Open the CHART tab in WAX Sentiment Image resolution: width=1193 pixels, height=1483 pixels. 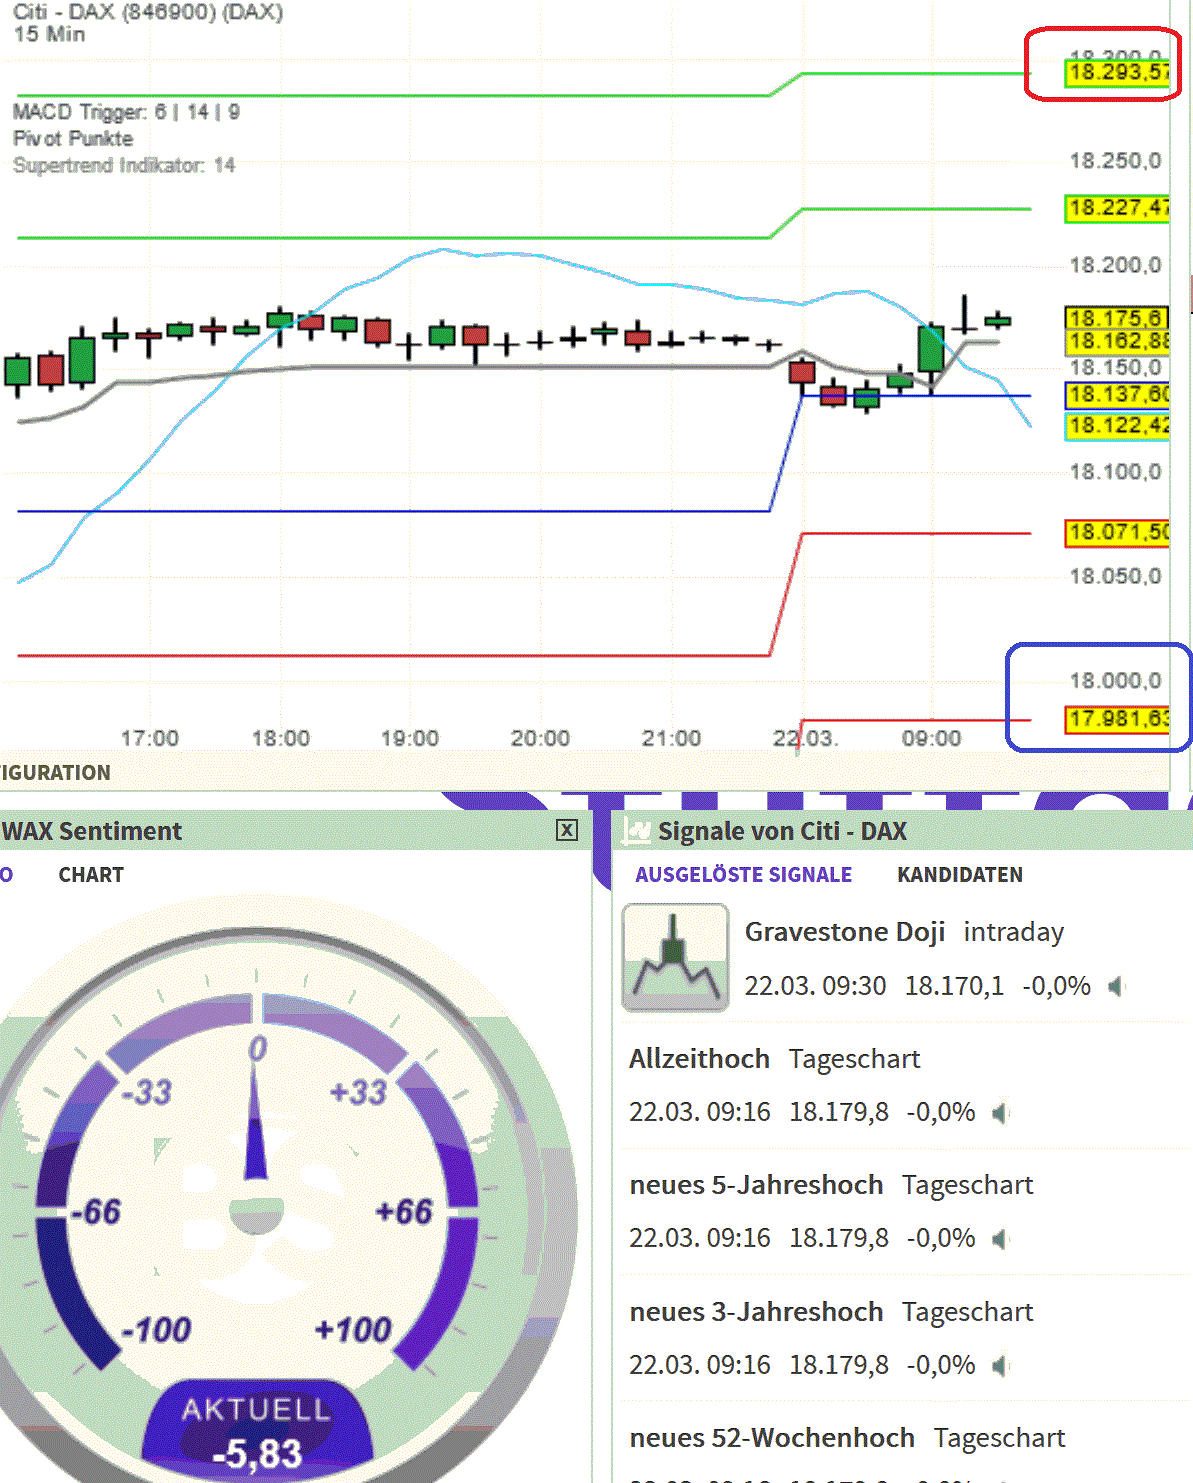pos(91,875)
